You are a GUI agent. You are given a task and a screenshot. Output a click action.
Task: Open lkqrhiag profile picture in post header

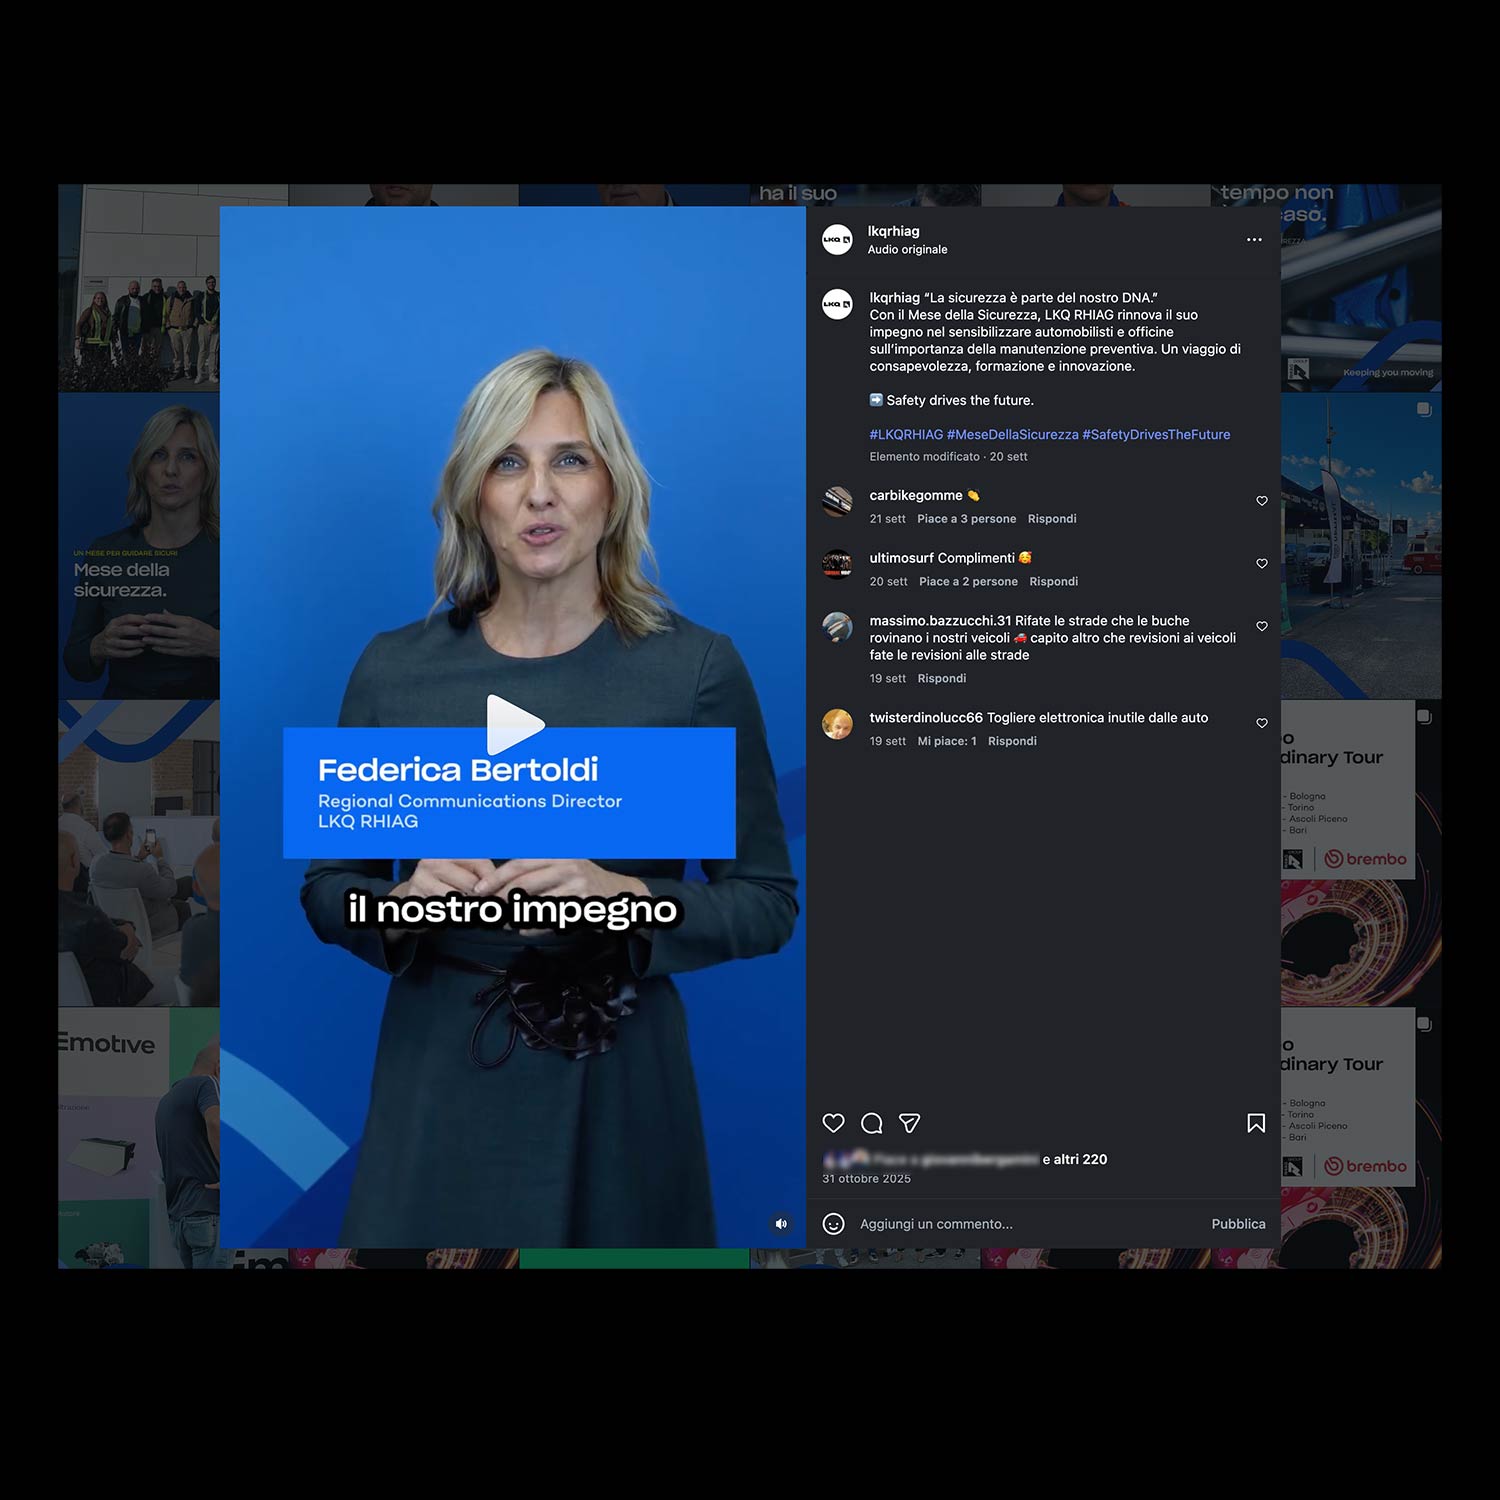coord(837,240)
